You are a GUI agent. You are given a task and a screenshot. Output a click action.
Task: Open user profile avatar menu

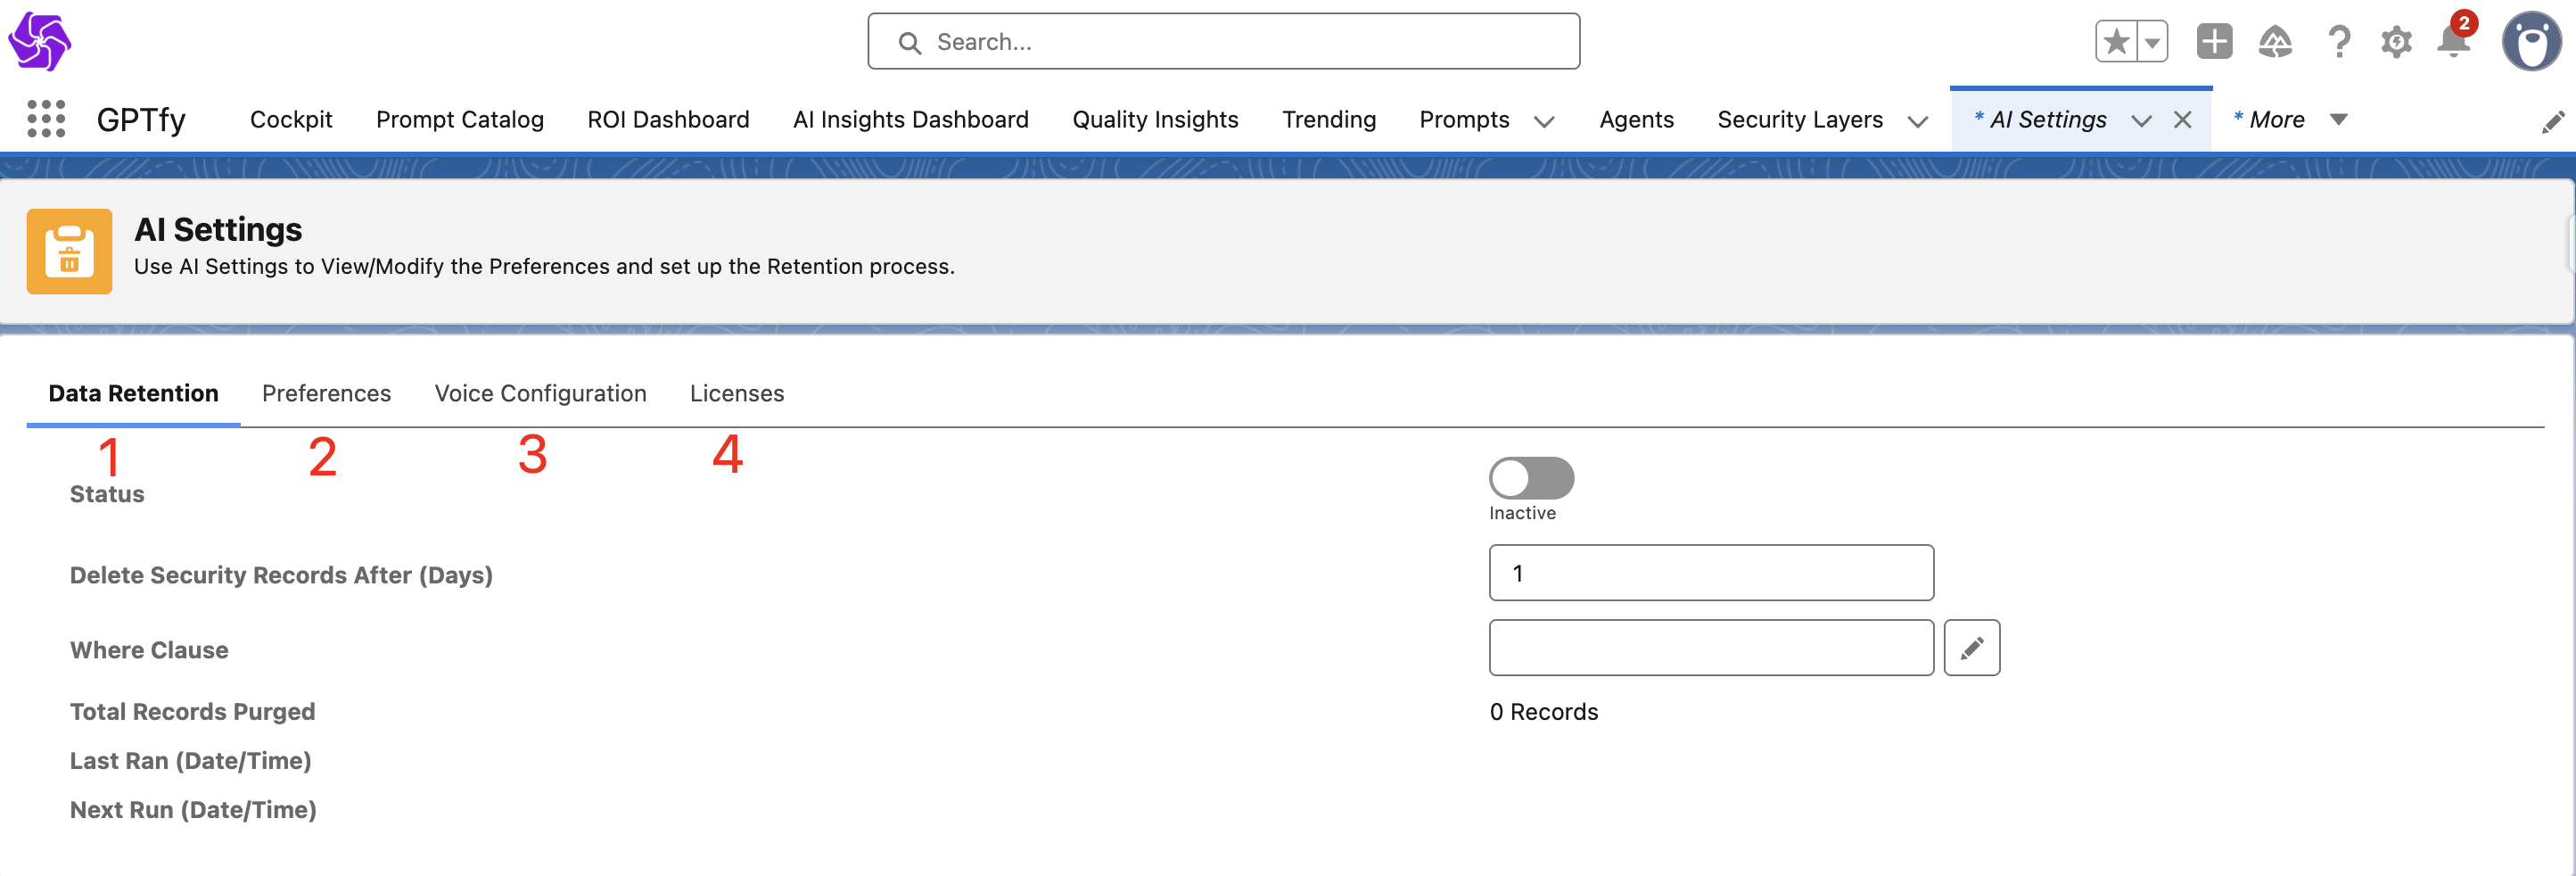[x=2531, y=42]
